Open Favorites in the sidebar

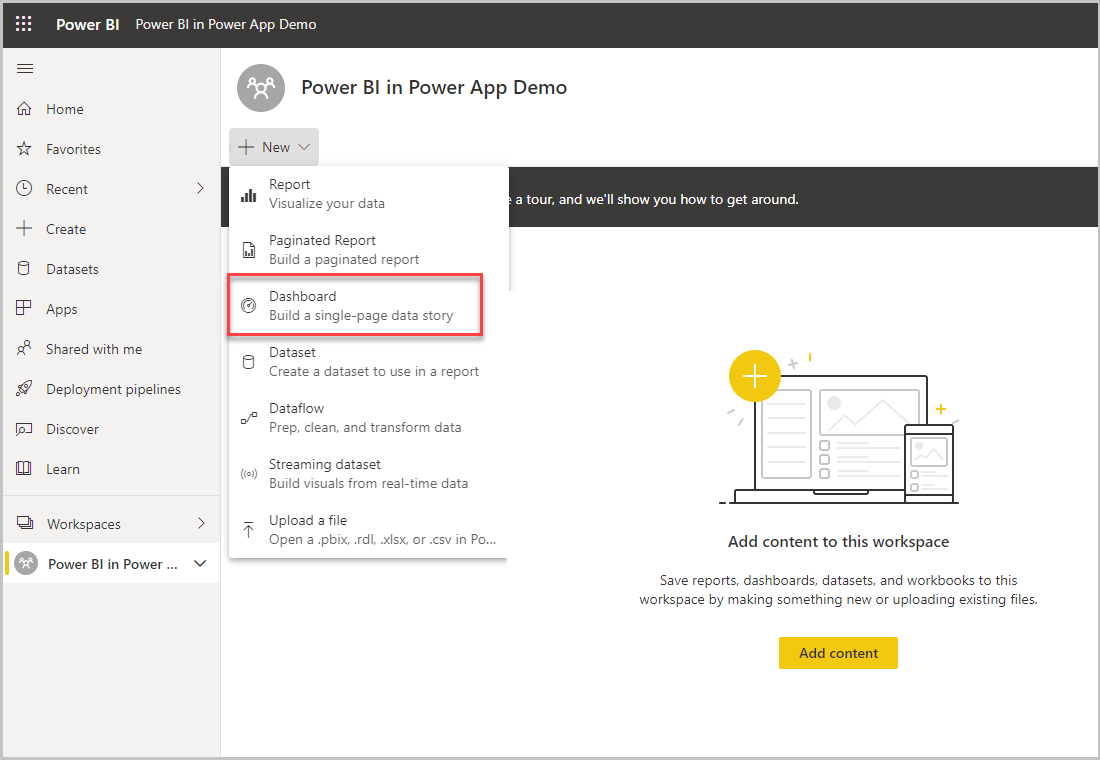click(112, 149)
